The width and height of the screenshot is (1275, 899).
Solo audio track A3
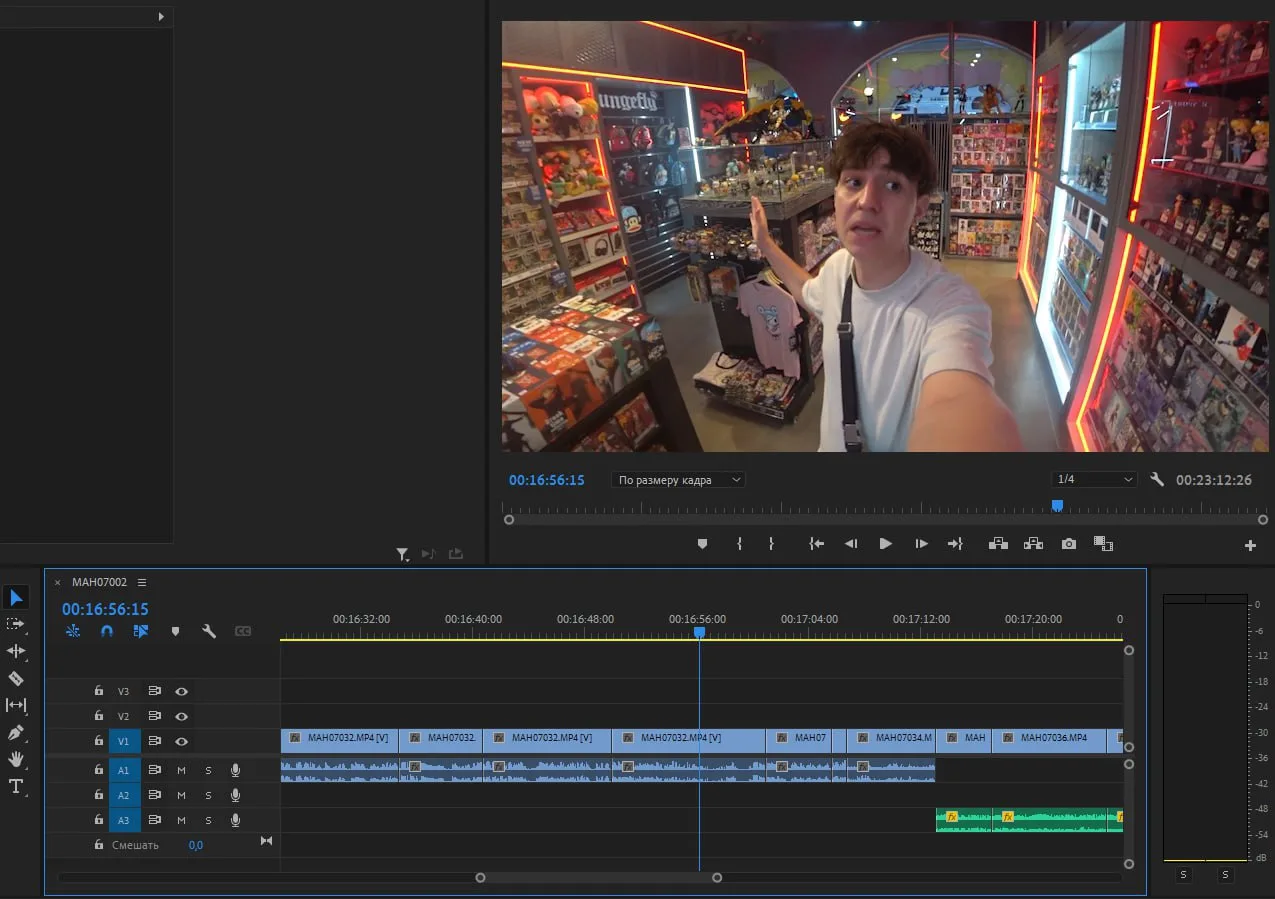pos(208,820)
